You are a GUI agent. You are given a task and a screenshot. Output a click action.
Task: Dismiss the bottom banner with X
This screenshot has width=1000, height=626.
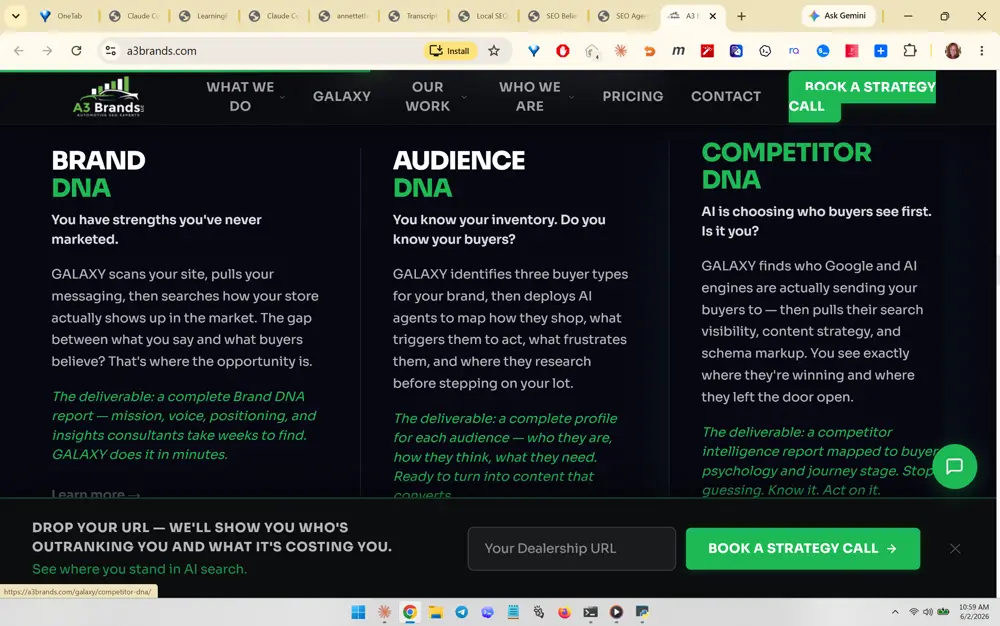click(955, 548)
